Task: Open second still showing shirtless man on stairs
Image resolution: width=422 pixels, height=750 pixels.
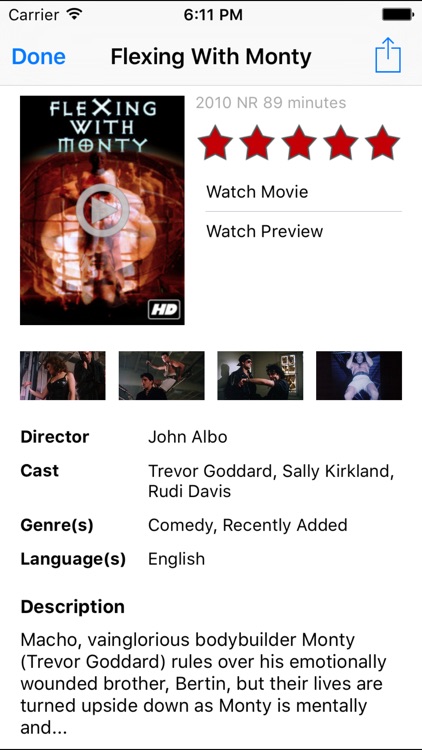Action: click(161, 375)
